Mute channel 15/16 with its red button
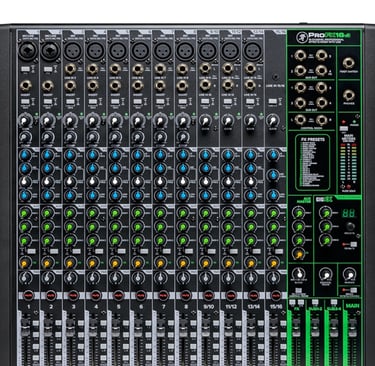This screenshot has height=366, width=375. click(x=276, y=295)
